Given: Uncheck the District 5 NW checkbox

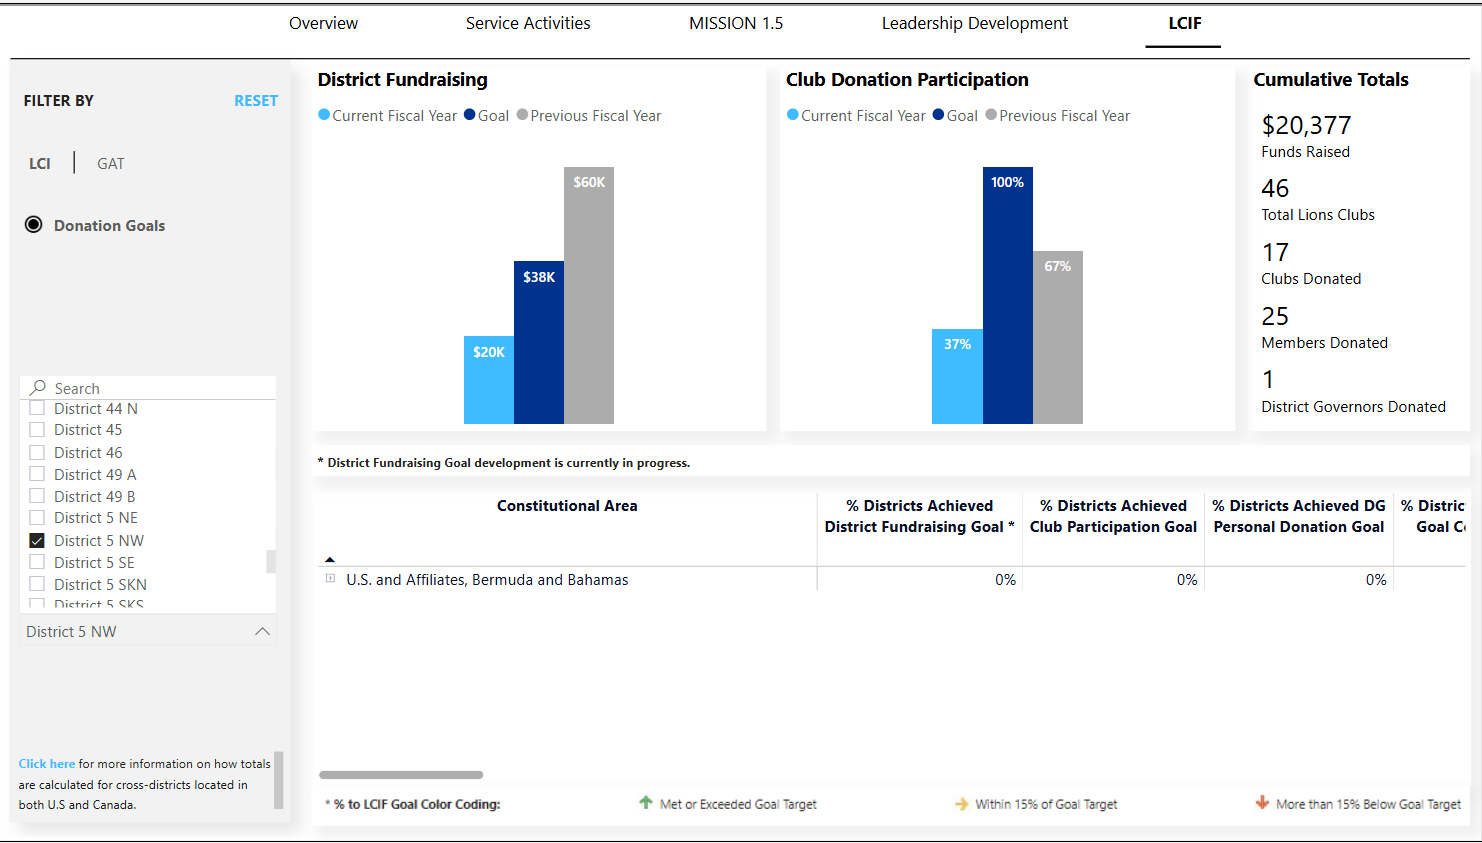Looking at the screenshot, I should [37, 540].
